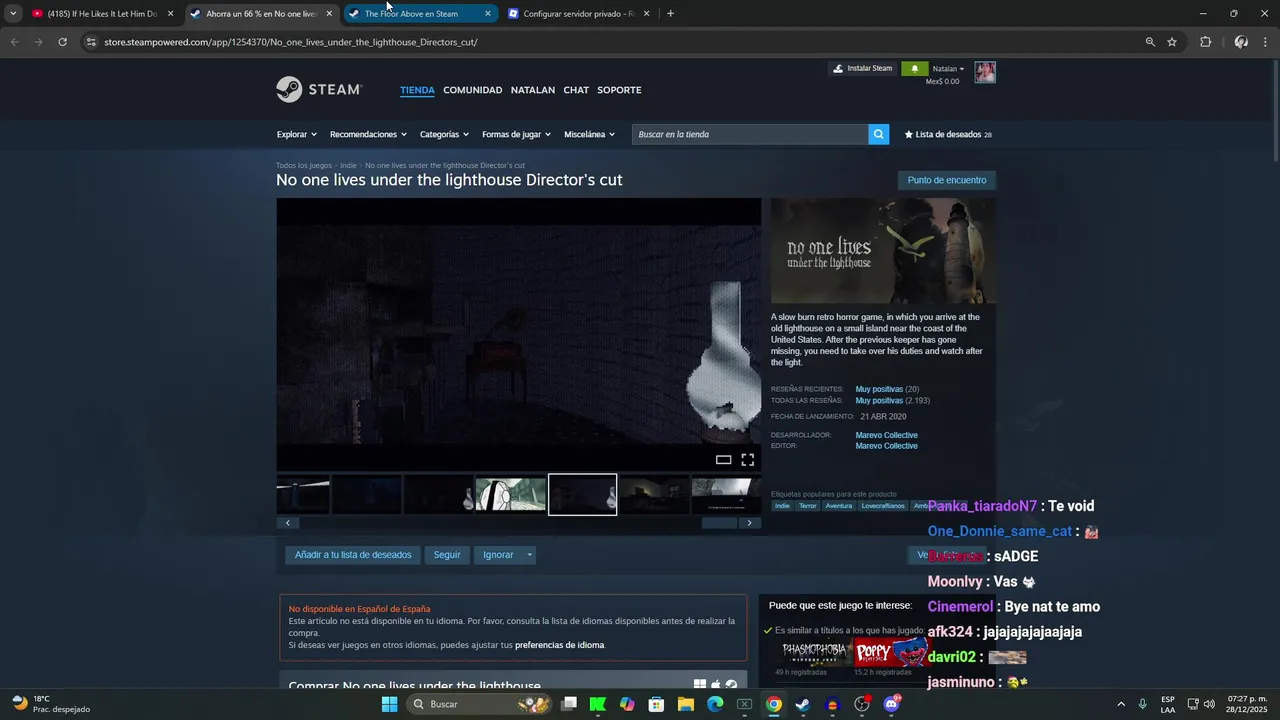
Task: Expand the Explorar menu
Action: click(x=296, y=134)
